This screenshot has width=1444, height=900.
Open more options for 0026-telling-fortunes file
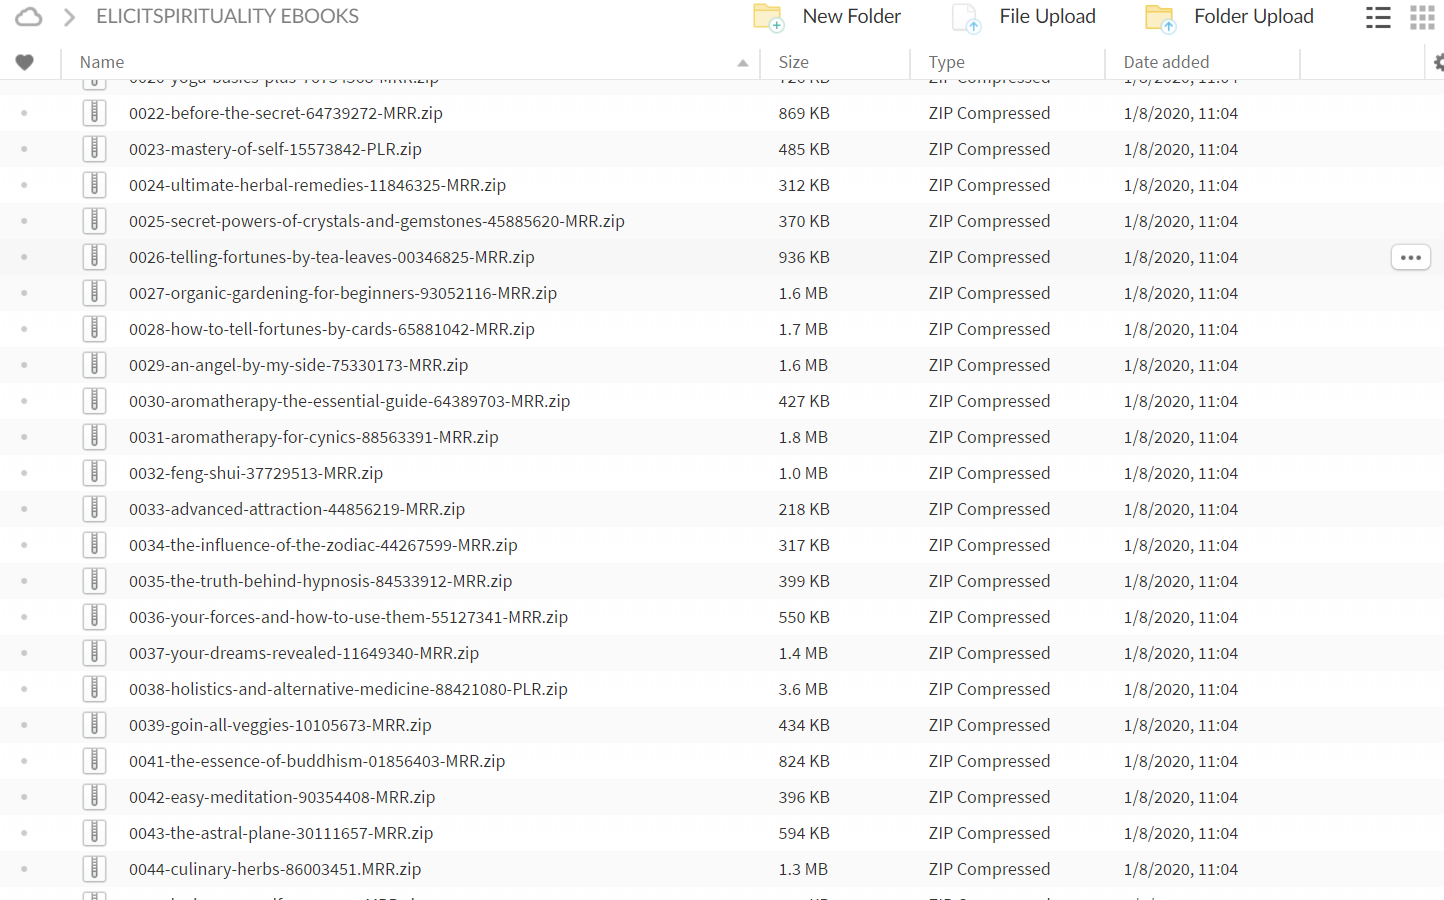point(1410,257)
